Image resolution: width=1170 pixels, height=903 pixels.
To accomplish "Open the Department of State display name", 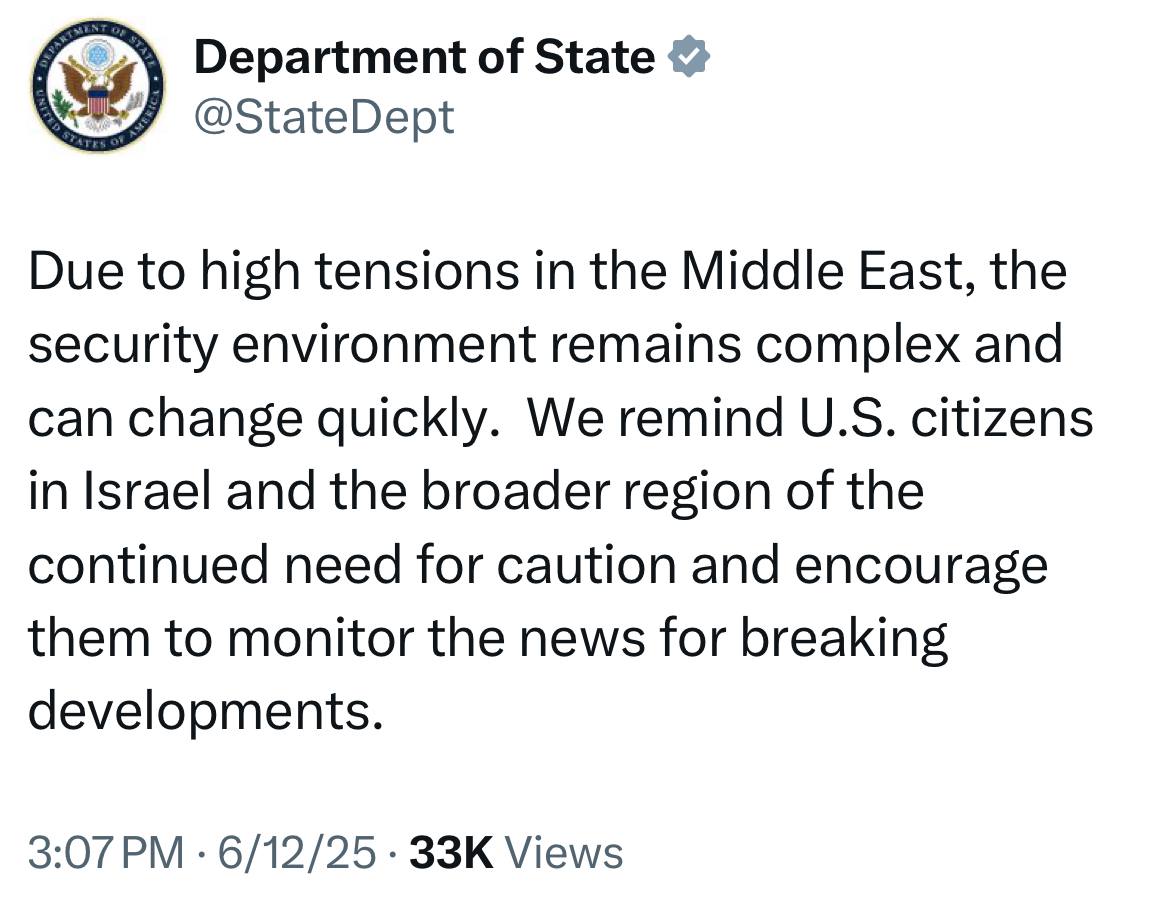I will pyautogui.click(x=424, y=57).
